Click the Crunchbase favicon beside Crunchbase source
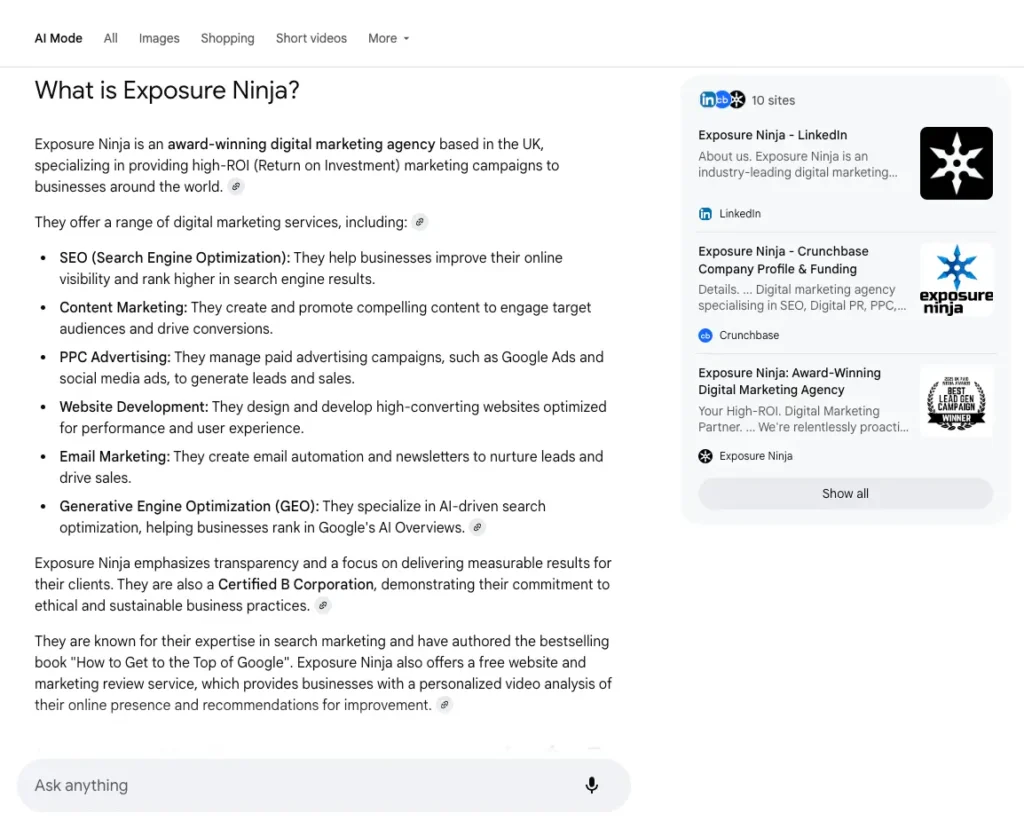Screen dimensions: 1024x829 705,335
